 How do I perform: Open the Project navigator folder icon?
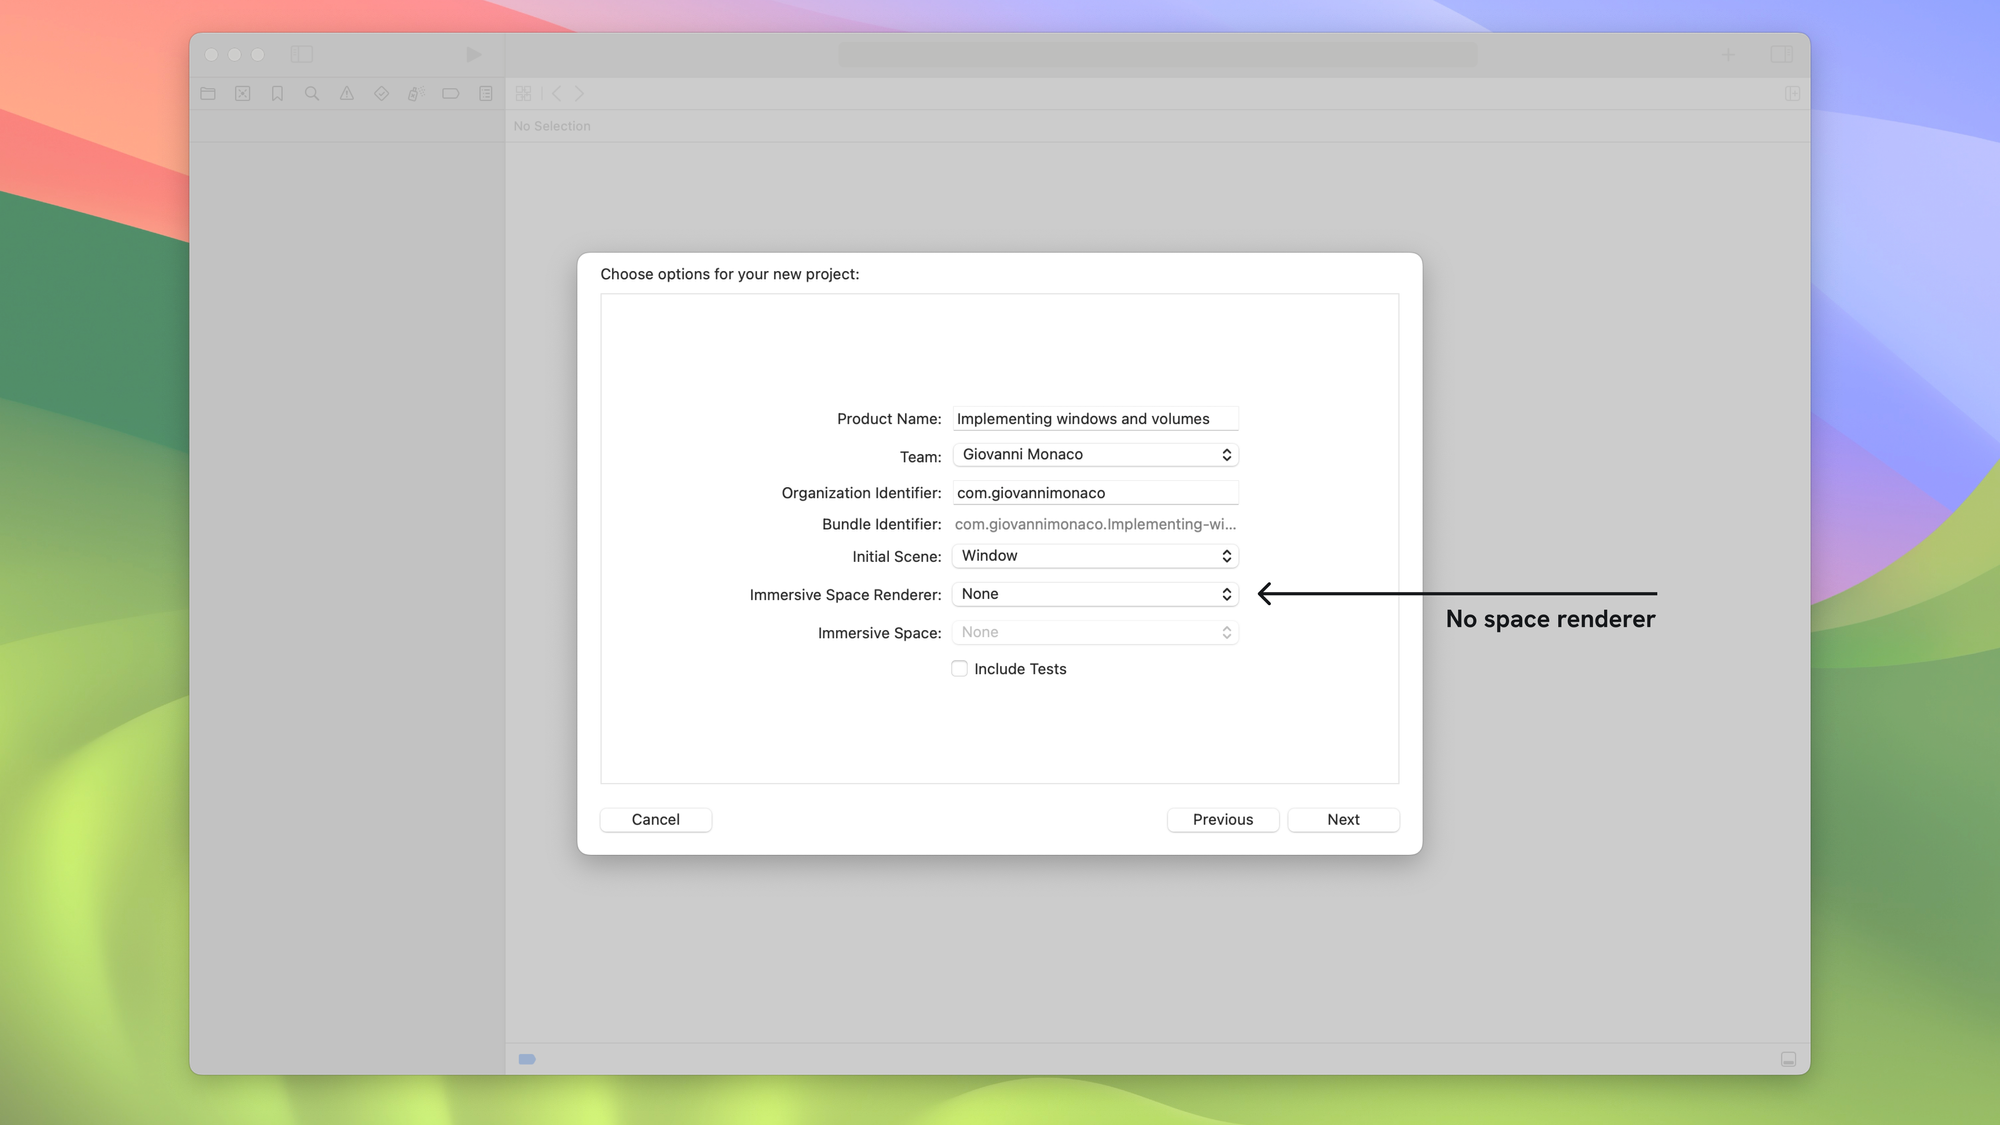click(208, 93)
